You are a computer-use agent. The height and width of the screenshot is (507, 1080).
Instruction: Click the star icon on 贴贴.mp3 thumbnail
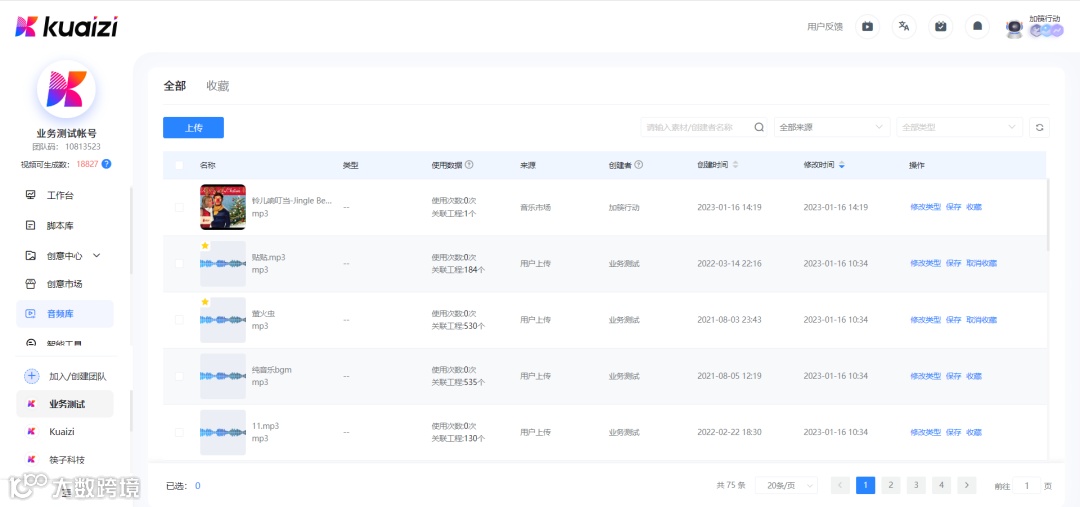click(205, 245)
